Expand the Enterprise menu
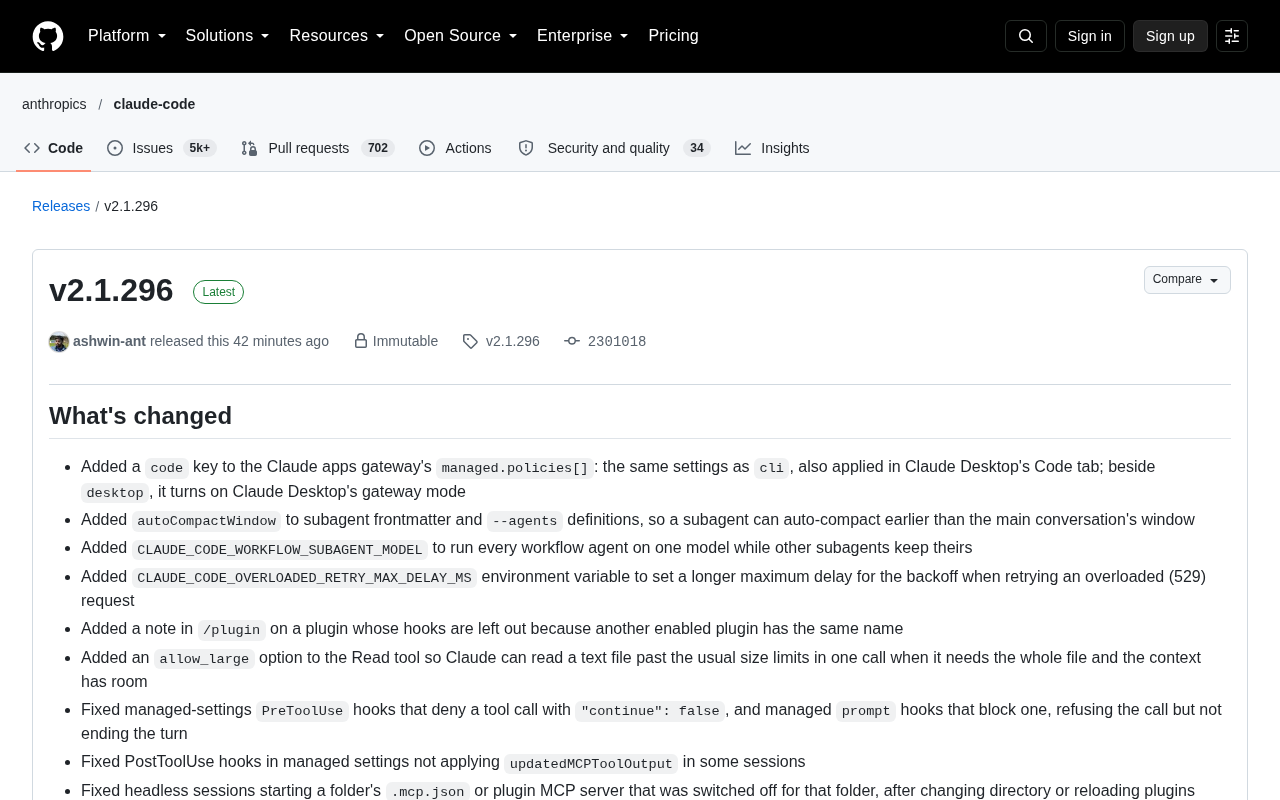The image size is (1280, 800). click(x=583, y=36)
